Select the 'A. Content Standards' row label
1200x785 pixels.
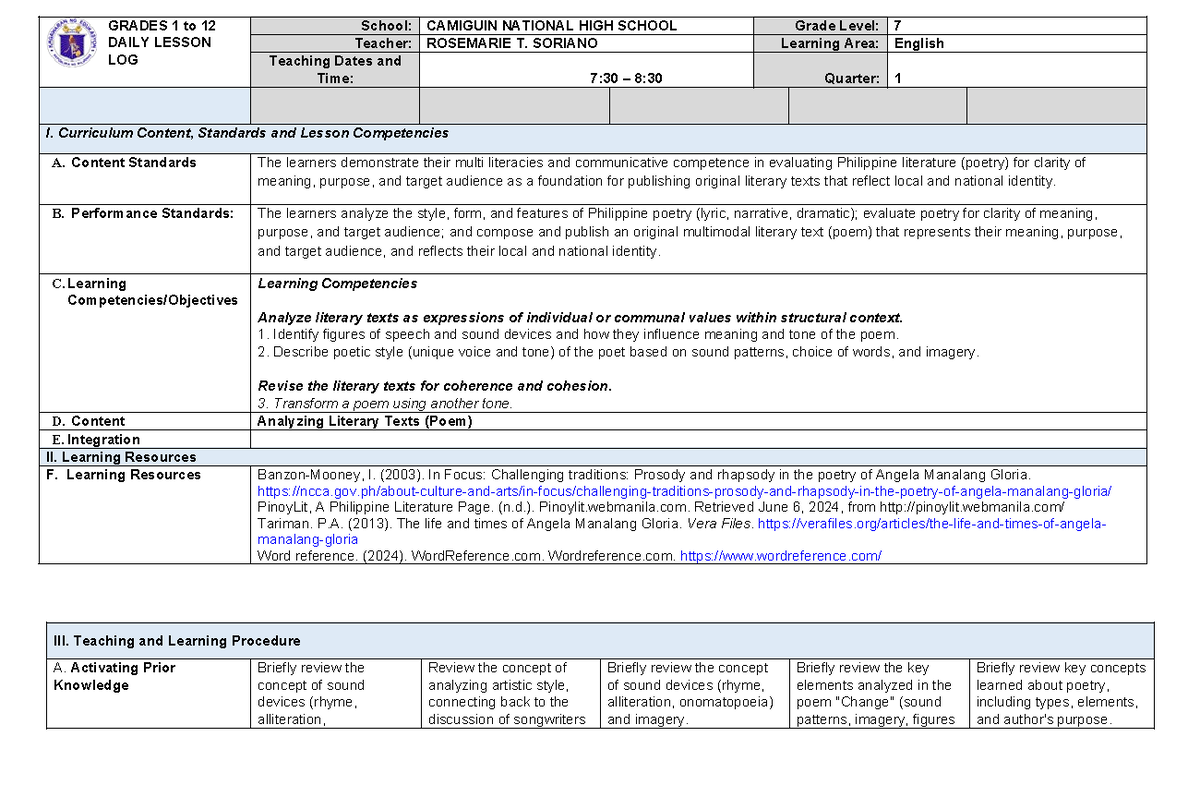(125, 162)
